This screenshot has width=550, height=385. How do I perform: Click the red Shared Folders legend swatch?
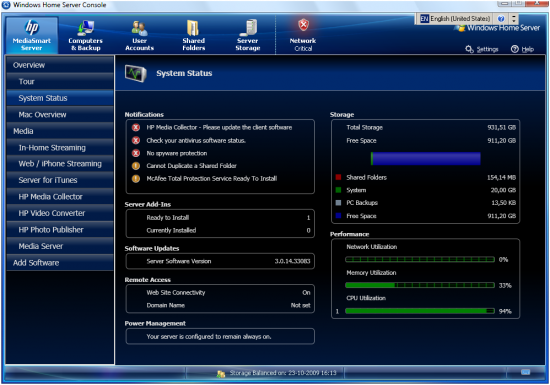pos(338,177)
